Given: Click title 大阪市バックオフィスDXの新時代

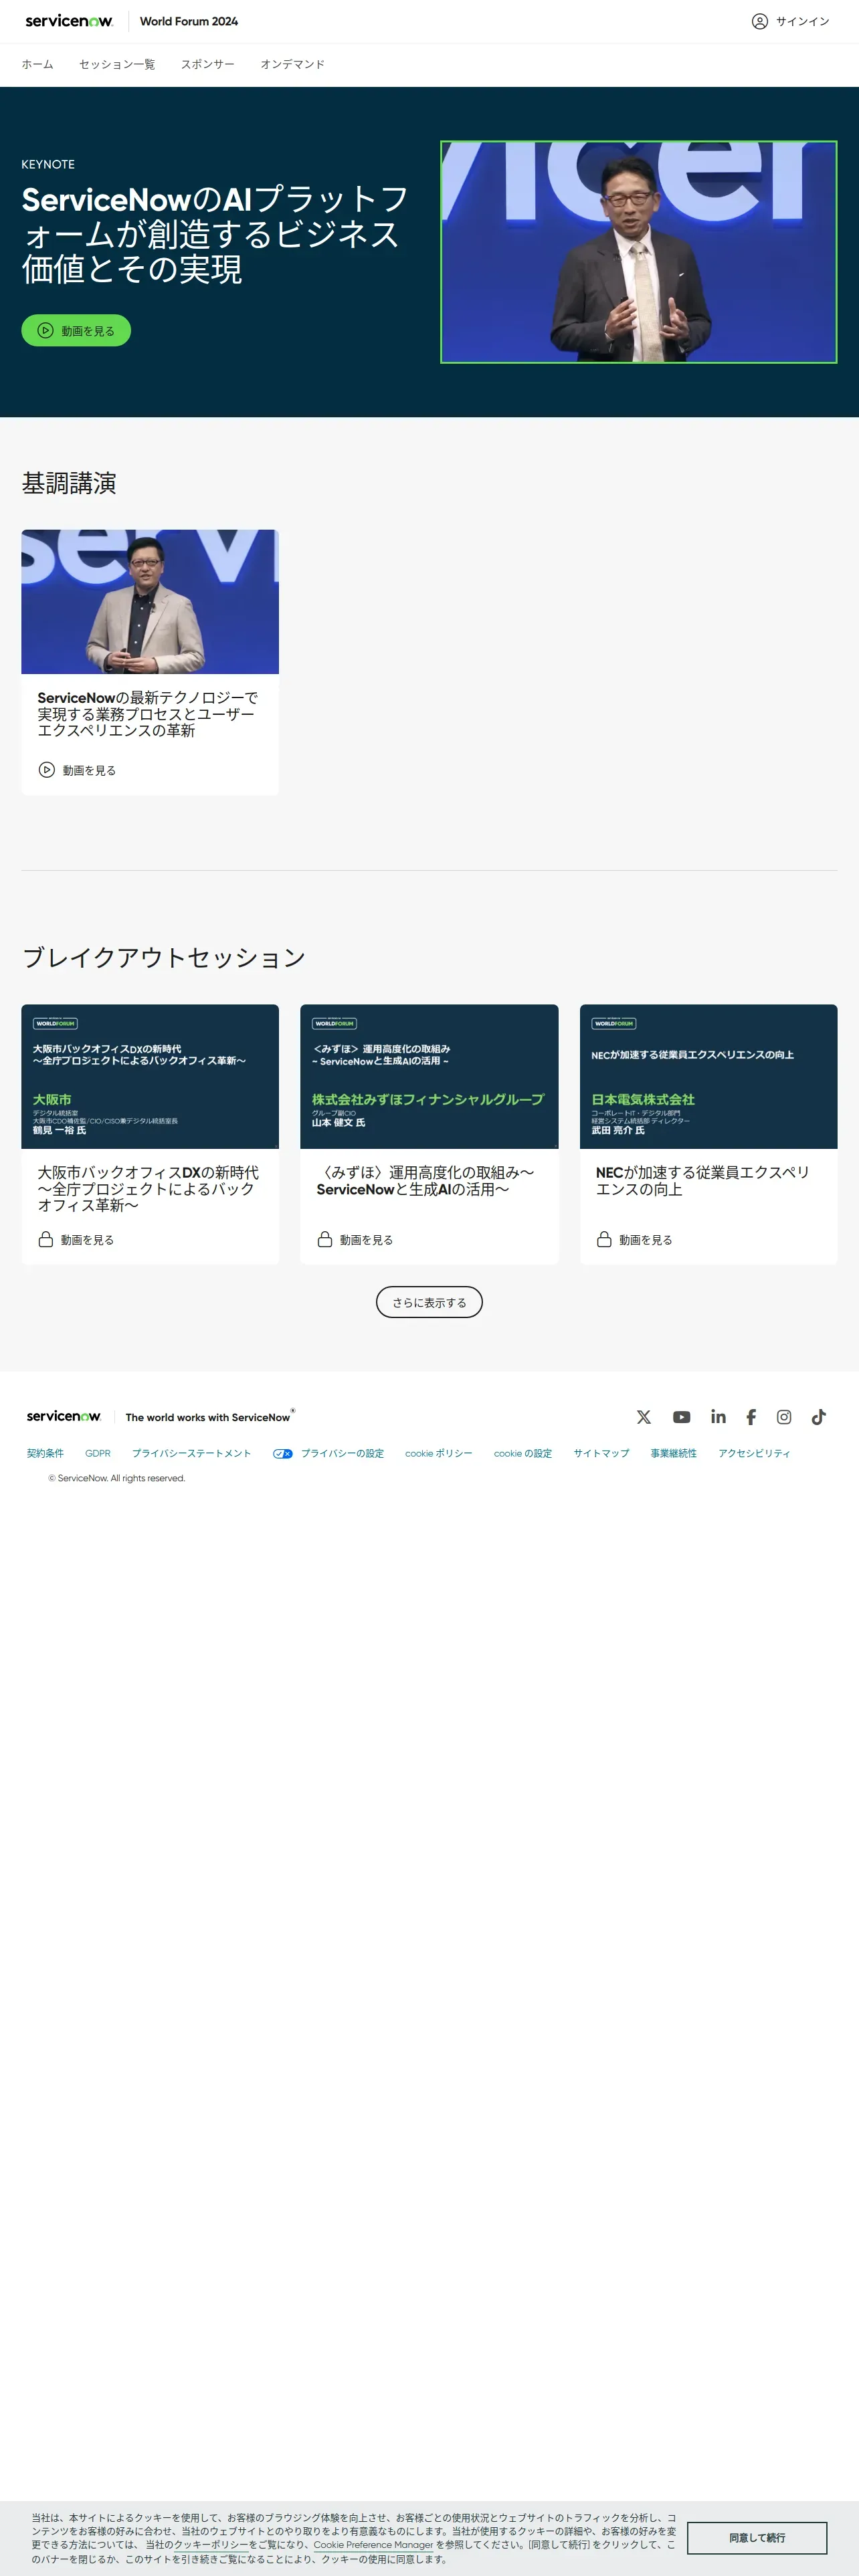Looking at the screenshot, I should pos(148,1189).
